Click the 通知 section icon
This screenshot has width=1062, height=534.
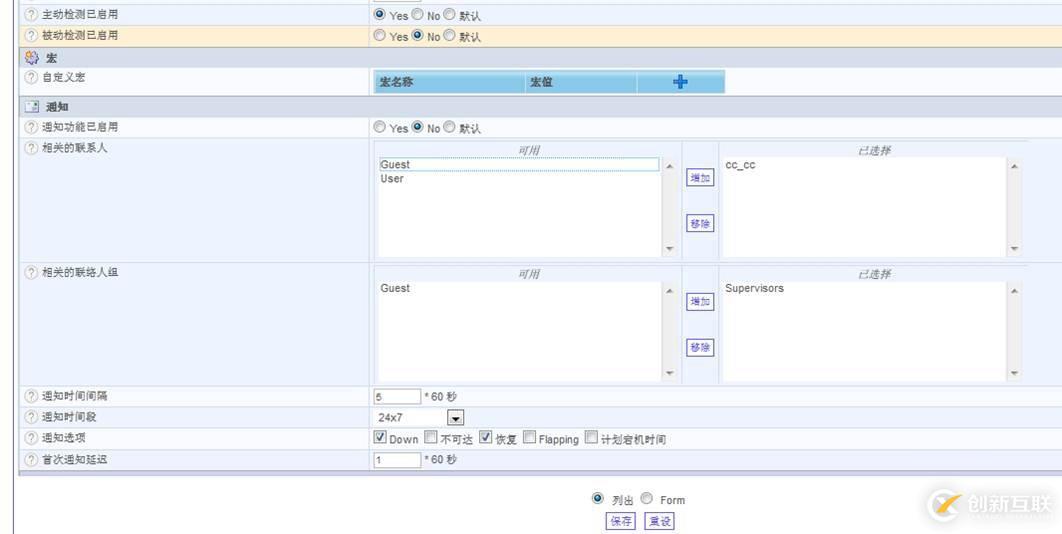pyautogui.click(x=32, y=106)
